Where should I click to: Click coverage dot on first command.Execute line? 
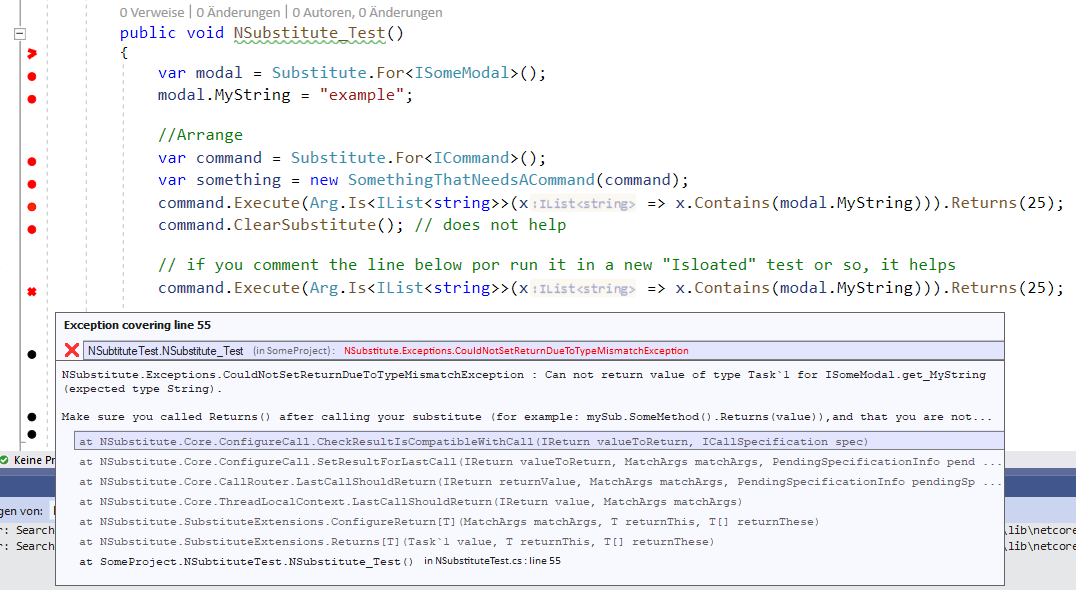32,206
